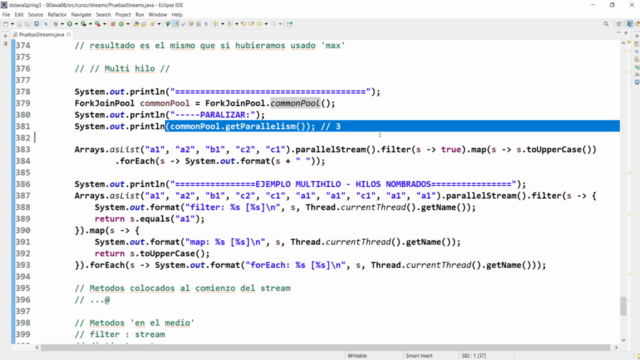Click the vertical scrollbar up arrow
This screenshot has height=360, width=640.
[x=623, y=43]
